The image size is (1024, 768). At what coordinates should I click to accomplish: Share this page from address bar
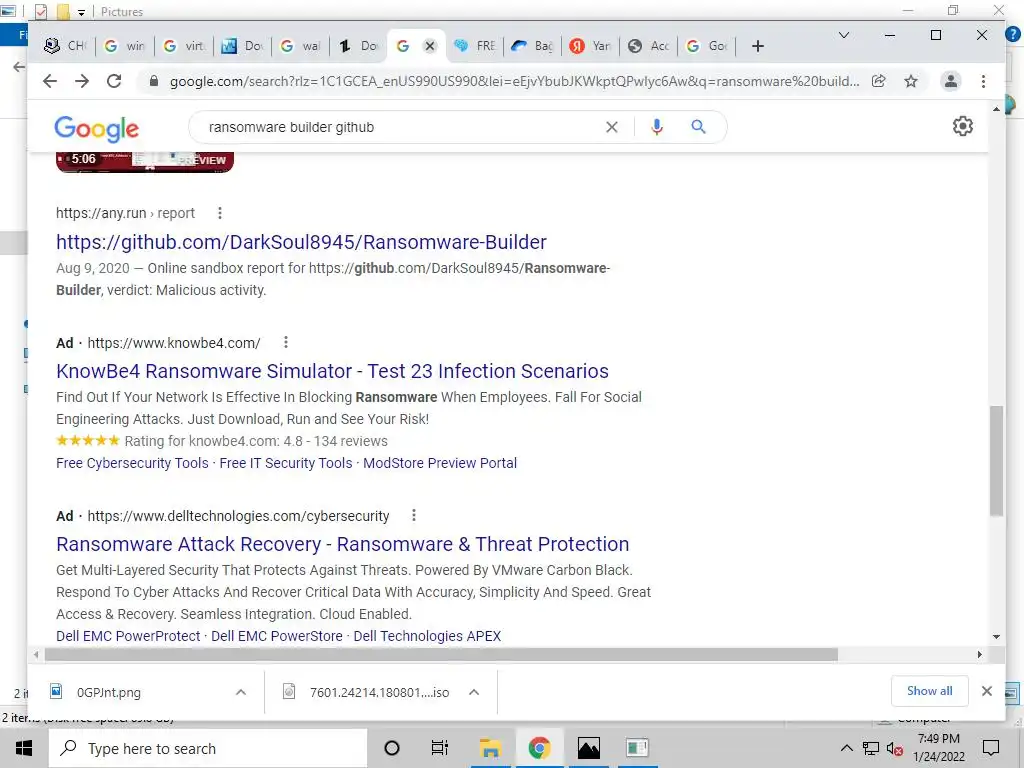[x=879, y=81]
